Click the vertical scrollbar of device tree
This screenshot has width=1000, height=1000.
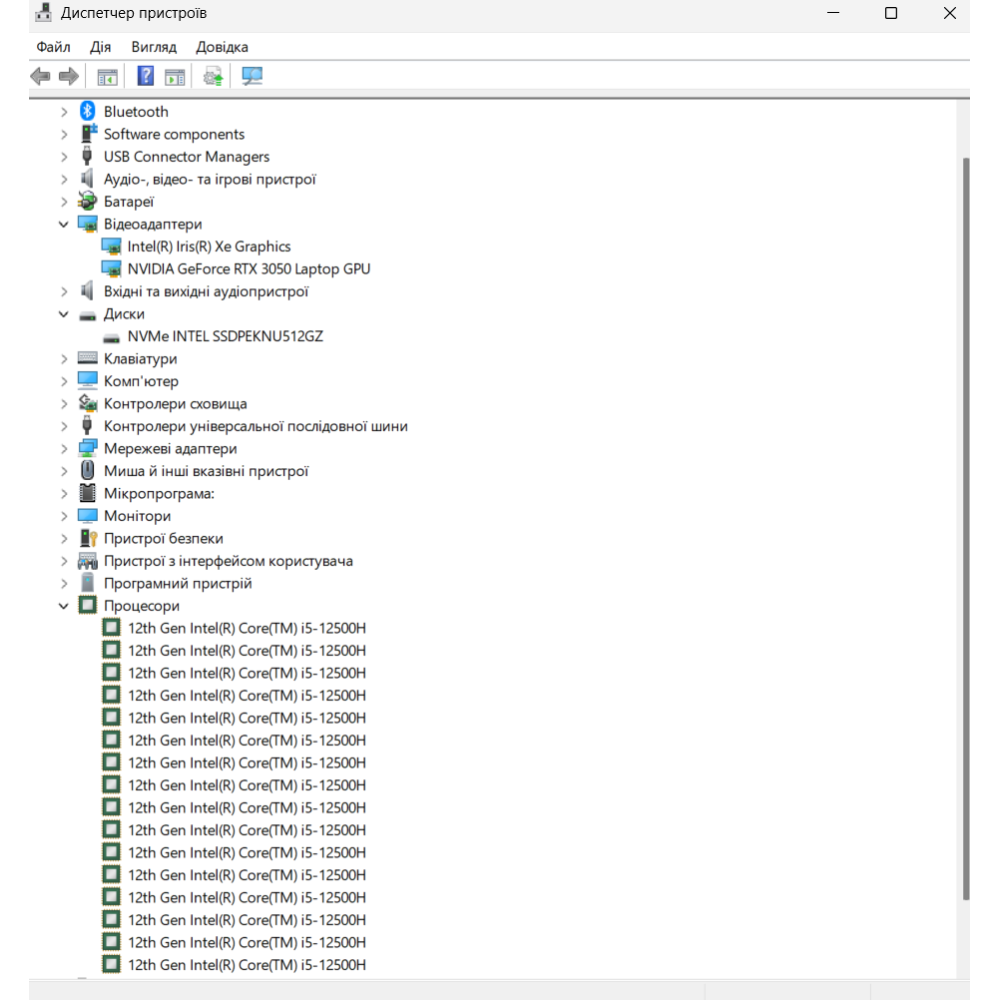(x=965, y=500)
